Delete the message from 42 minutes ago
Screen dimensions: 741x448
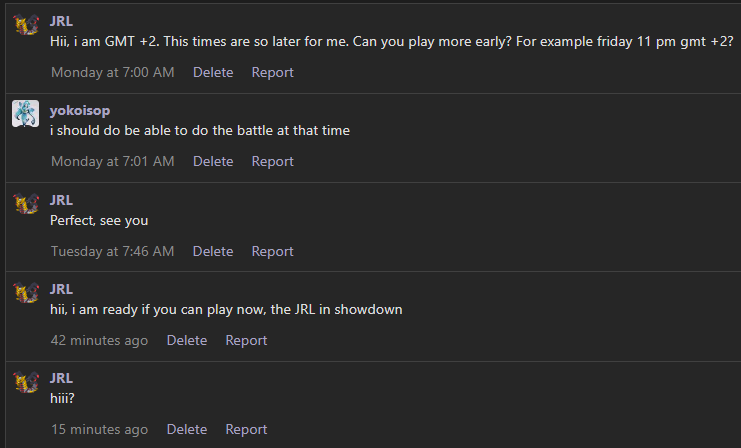coord(187,340)
